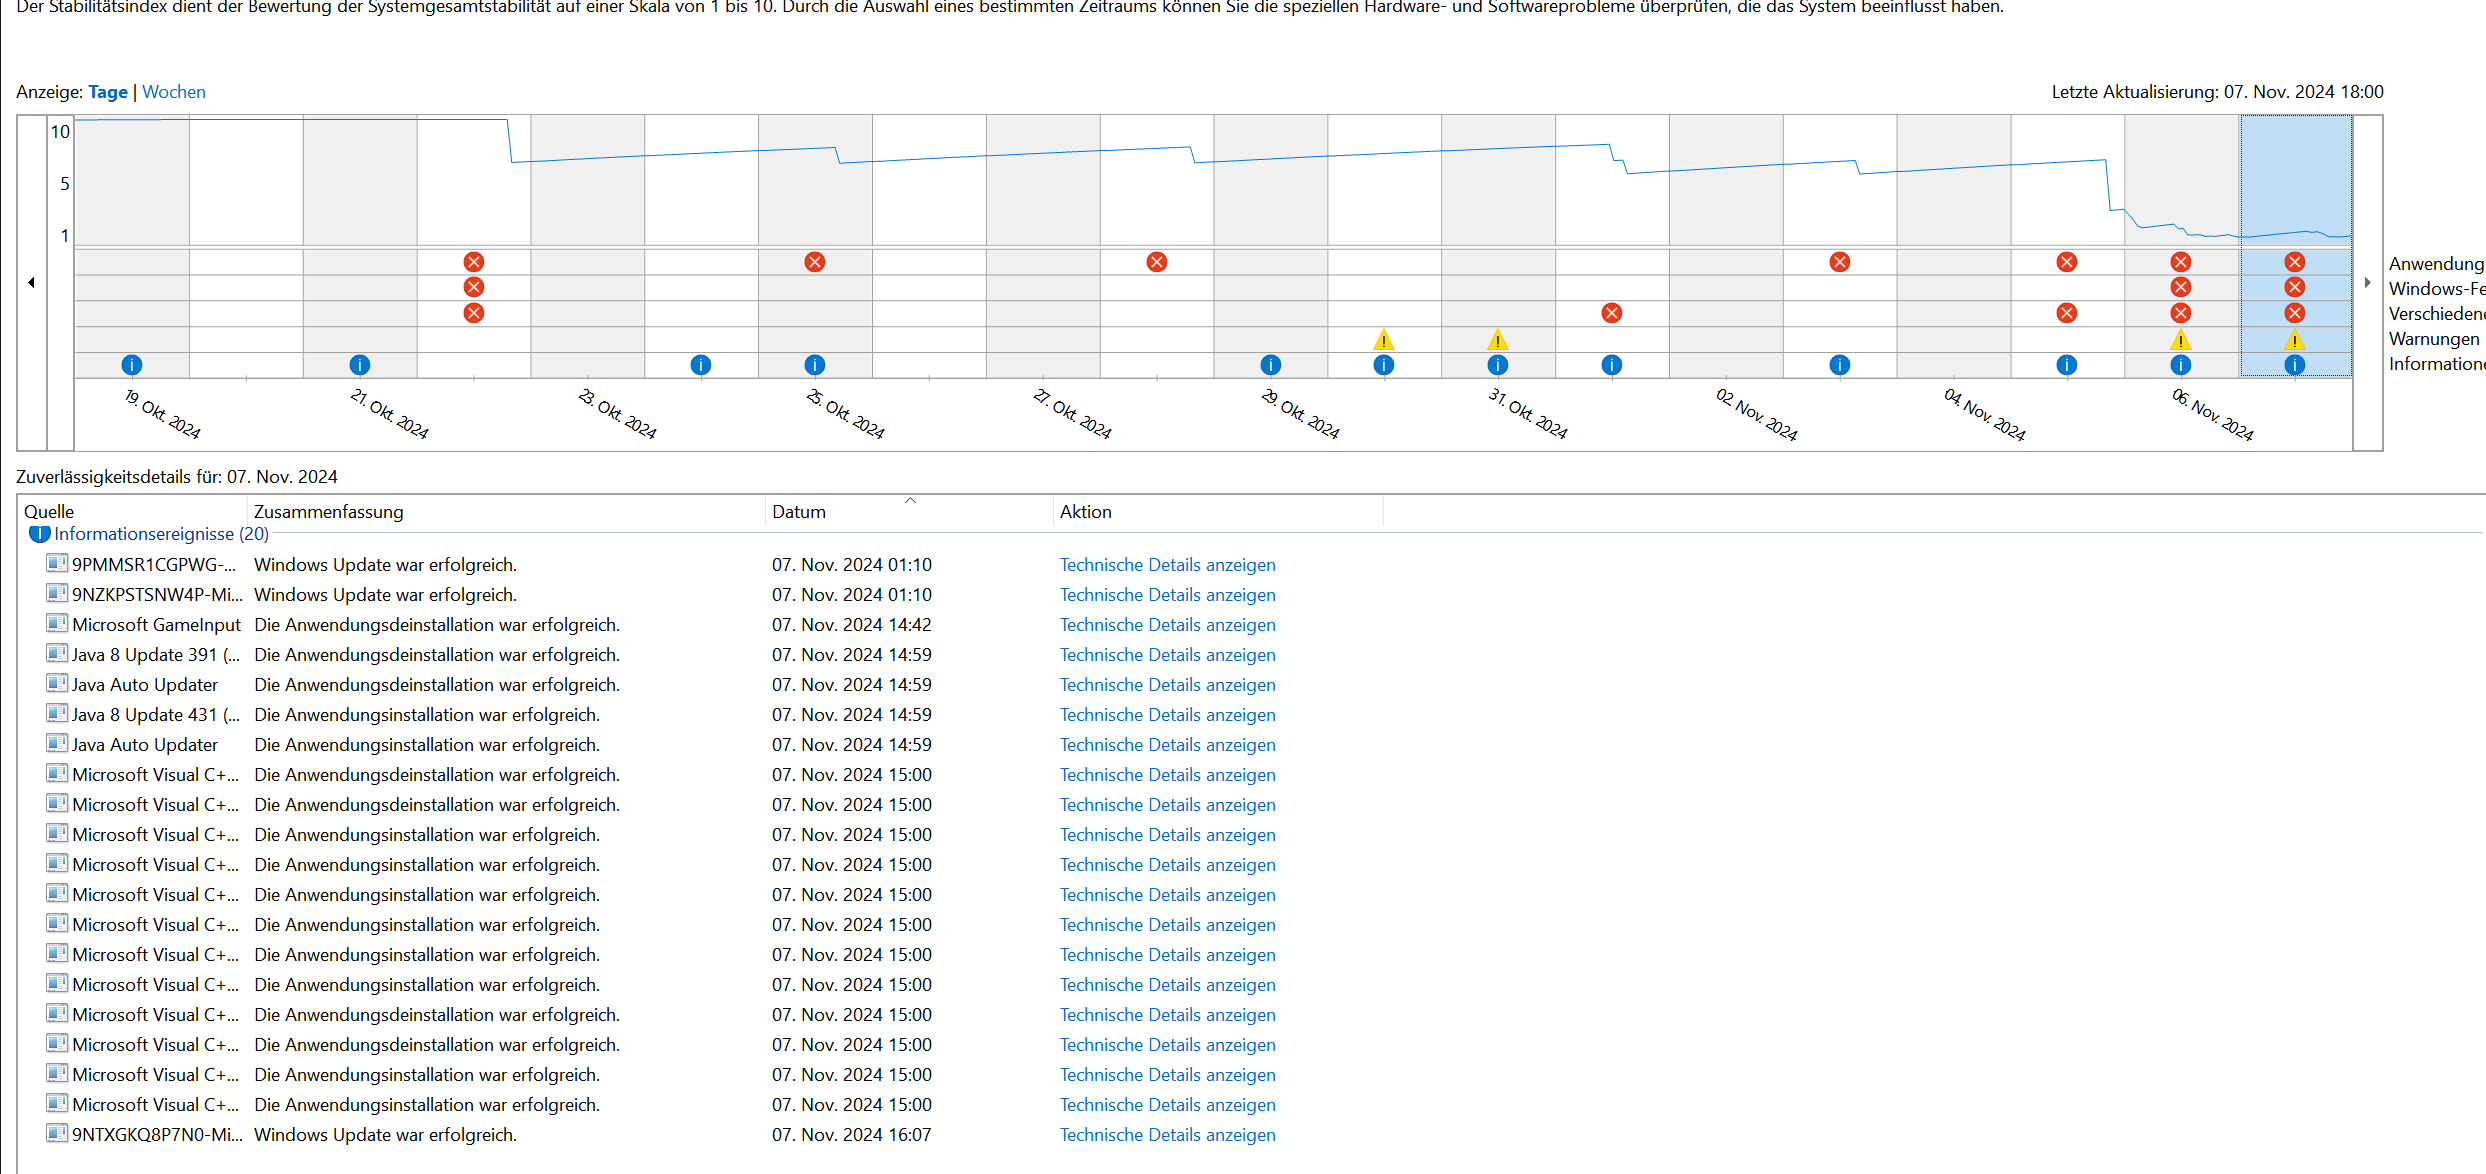The height and width of the screenshot is (1174, 2486).
Task: Sort by Datum column header
Action: point(799,512)
